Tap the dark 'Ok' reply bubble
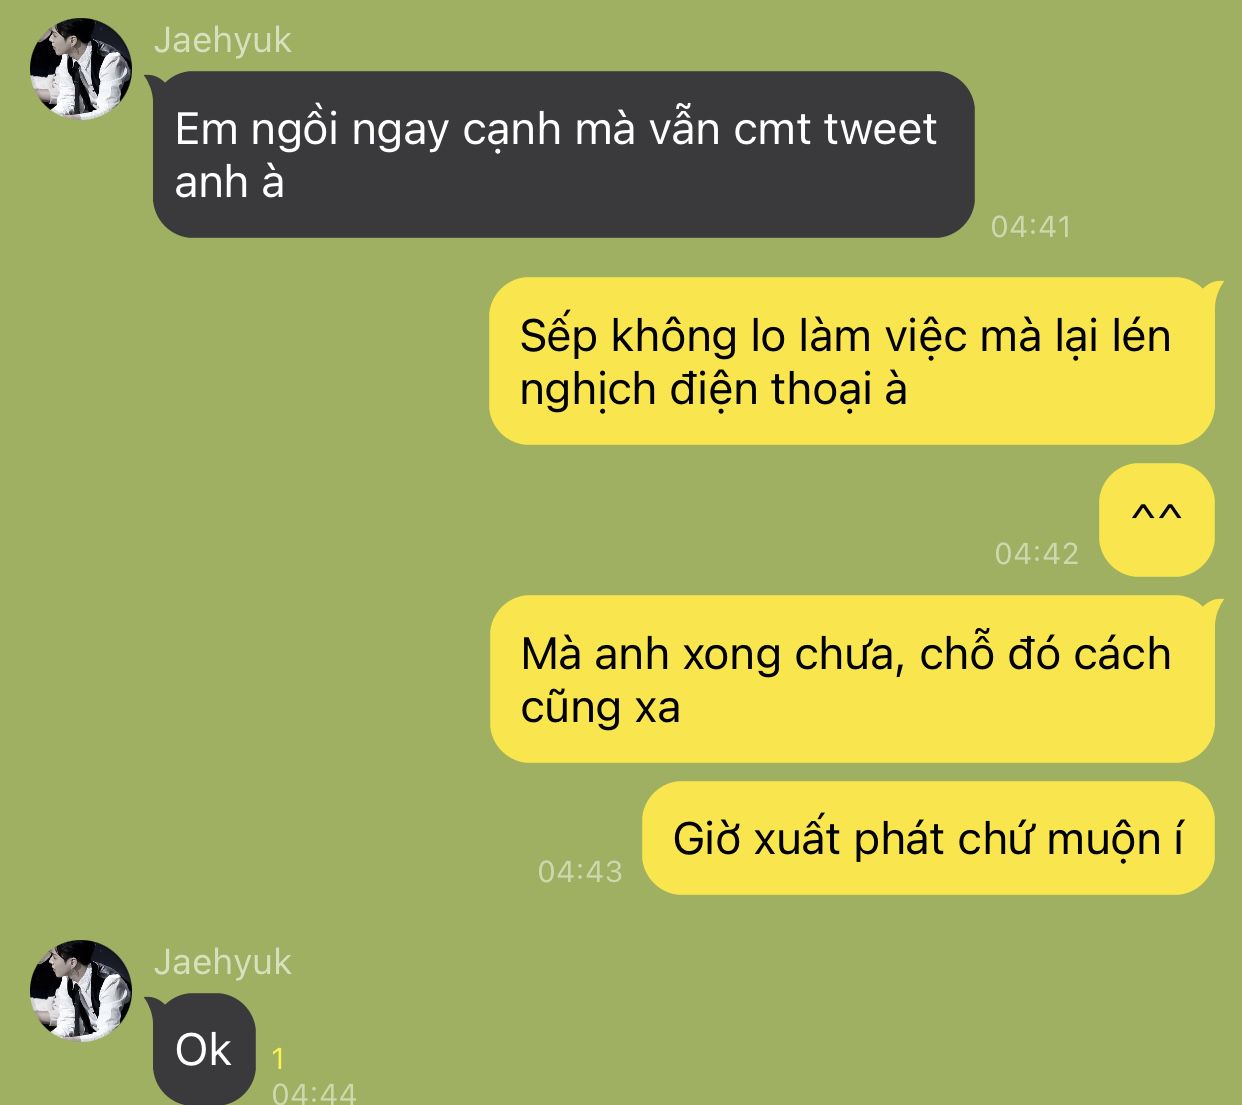Screen dimensions: 1242x1105 [204, 1049]
